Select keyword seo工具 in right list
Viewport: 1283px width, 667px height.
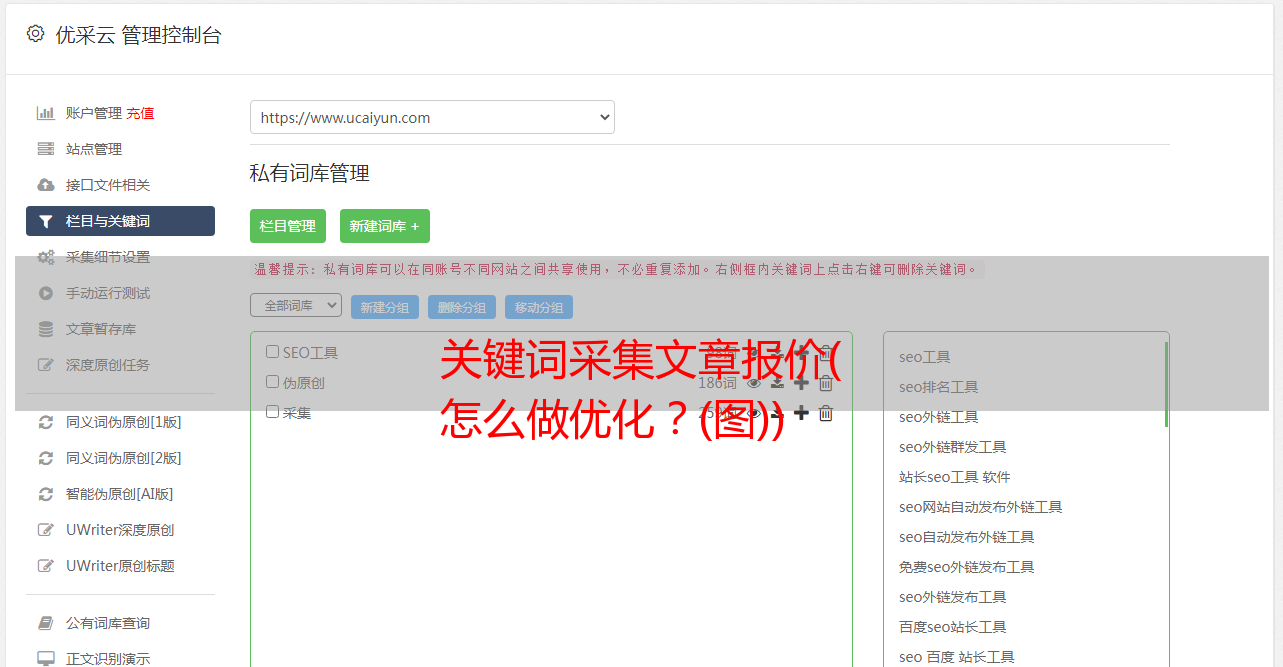[x=925, y=357]
